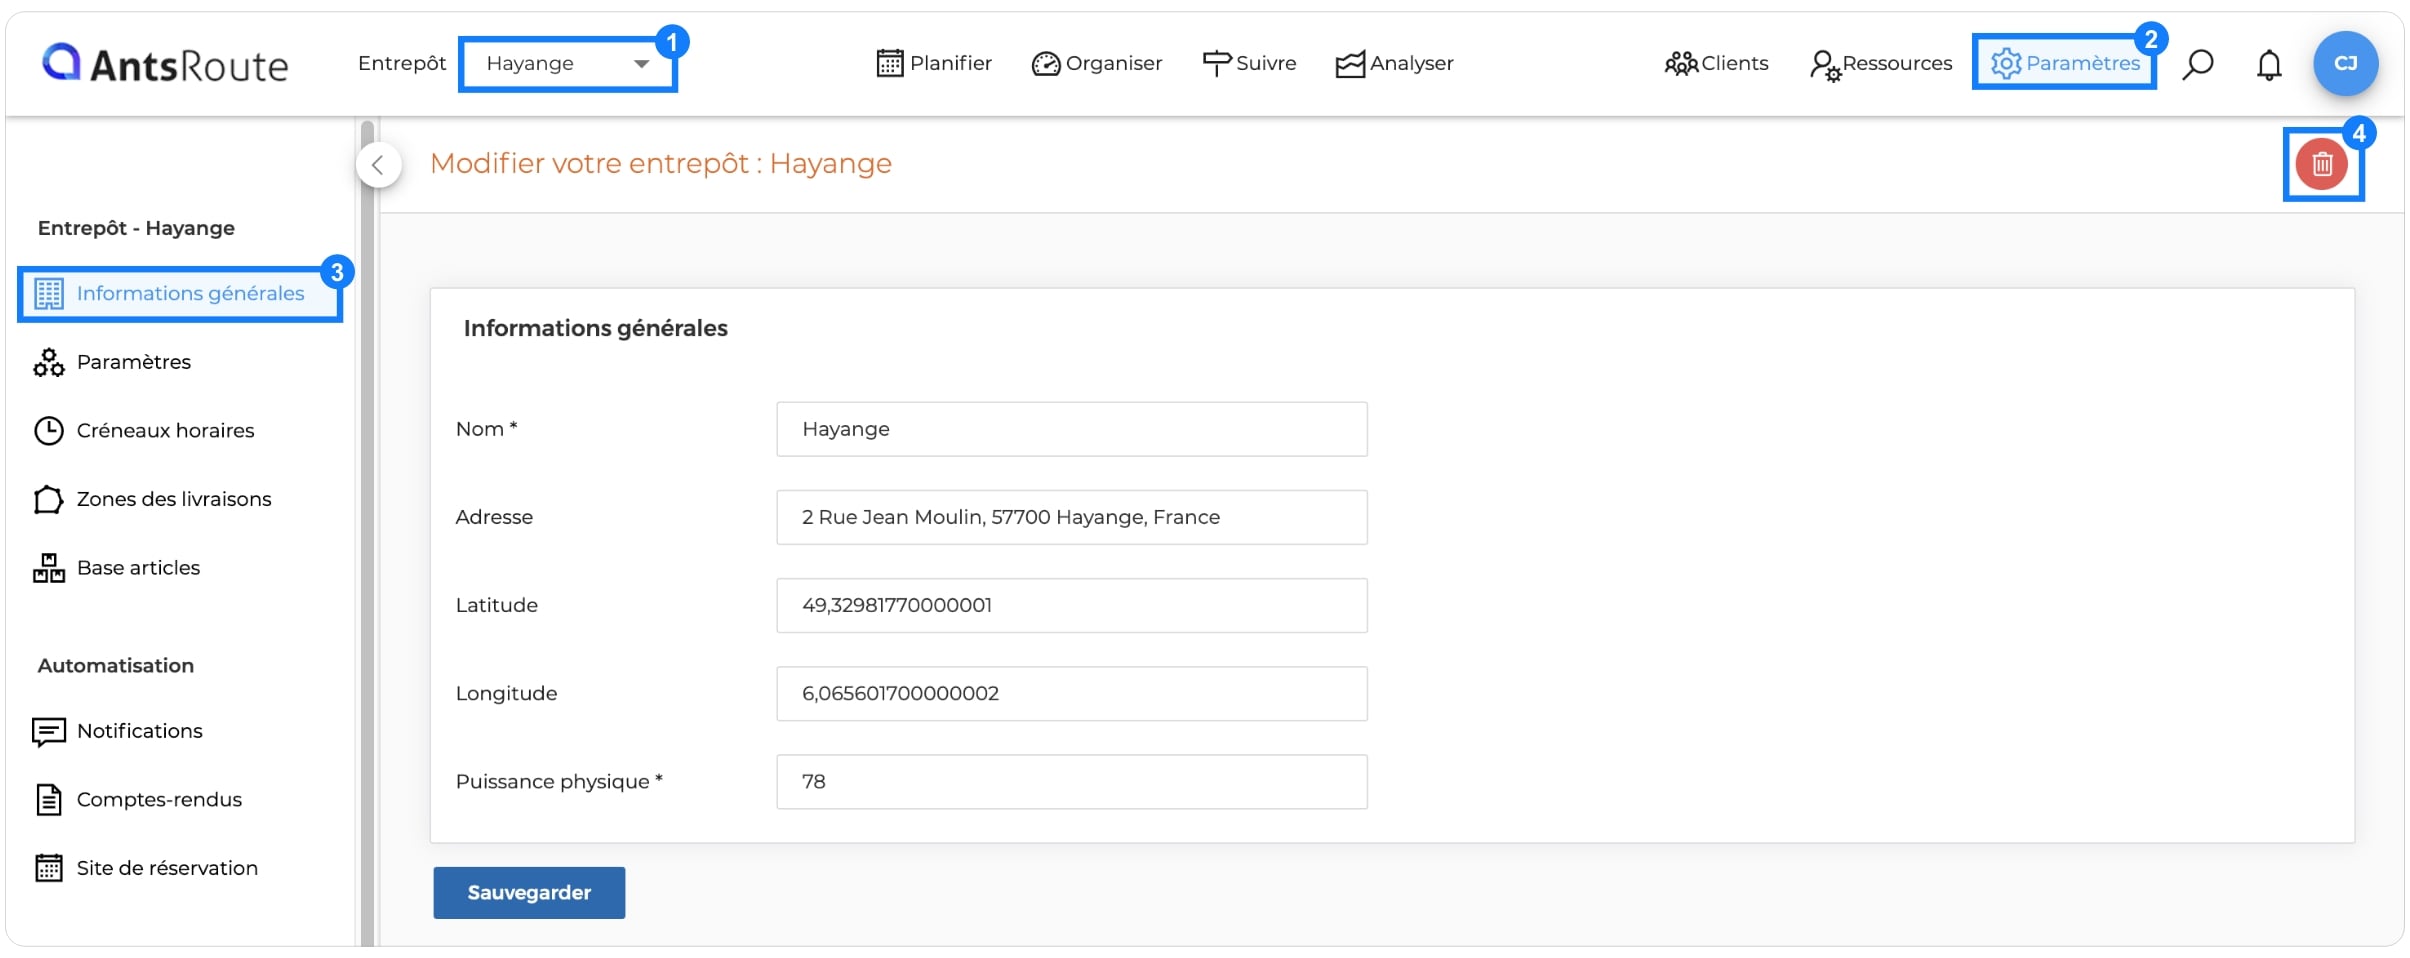Open the Suivre menu
The image size is (2410, 958).
pos(1249,63)
